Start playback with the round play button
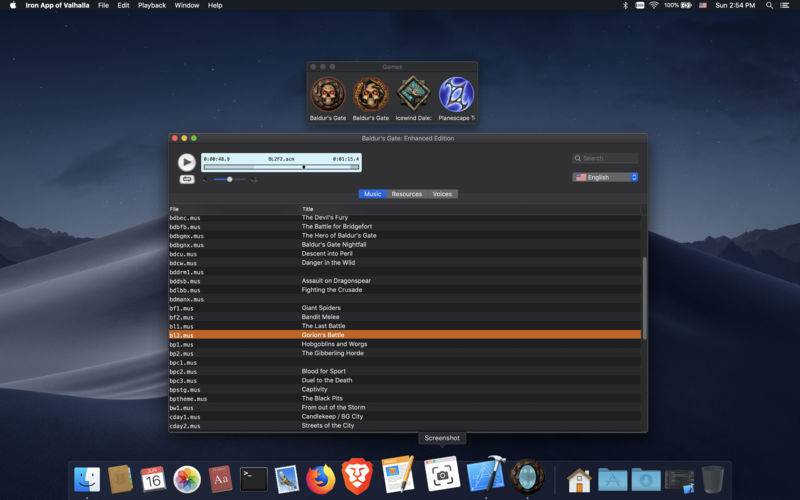Screen dimensions: 800x500 click(187, 162)
